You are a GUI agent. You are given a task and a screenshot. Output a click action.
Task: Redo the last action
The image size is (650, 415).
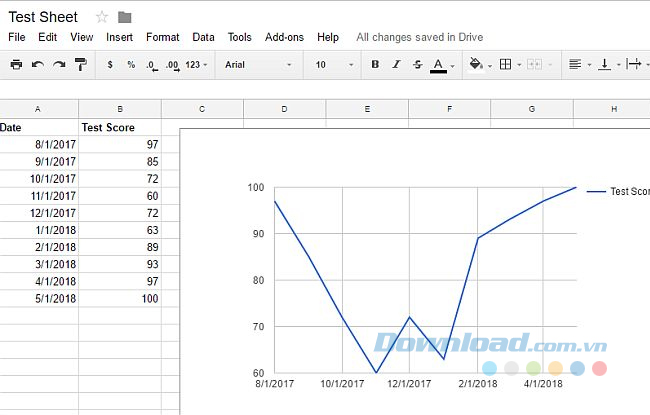coord(59,65)
